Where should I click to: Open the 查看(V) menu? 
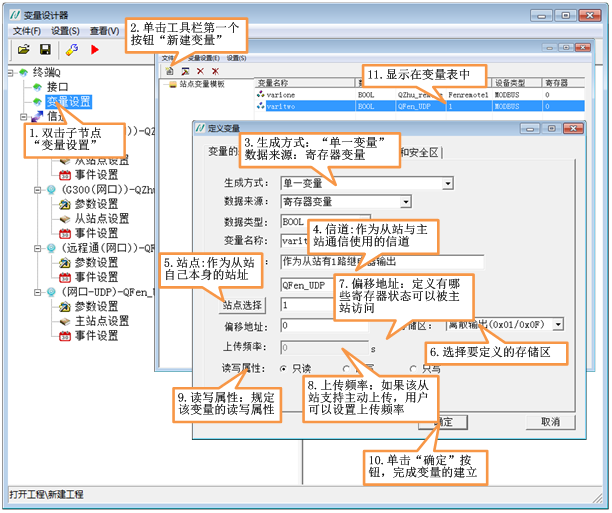[x=104, y=31]
